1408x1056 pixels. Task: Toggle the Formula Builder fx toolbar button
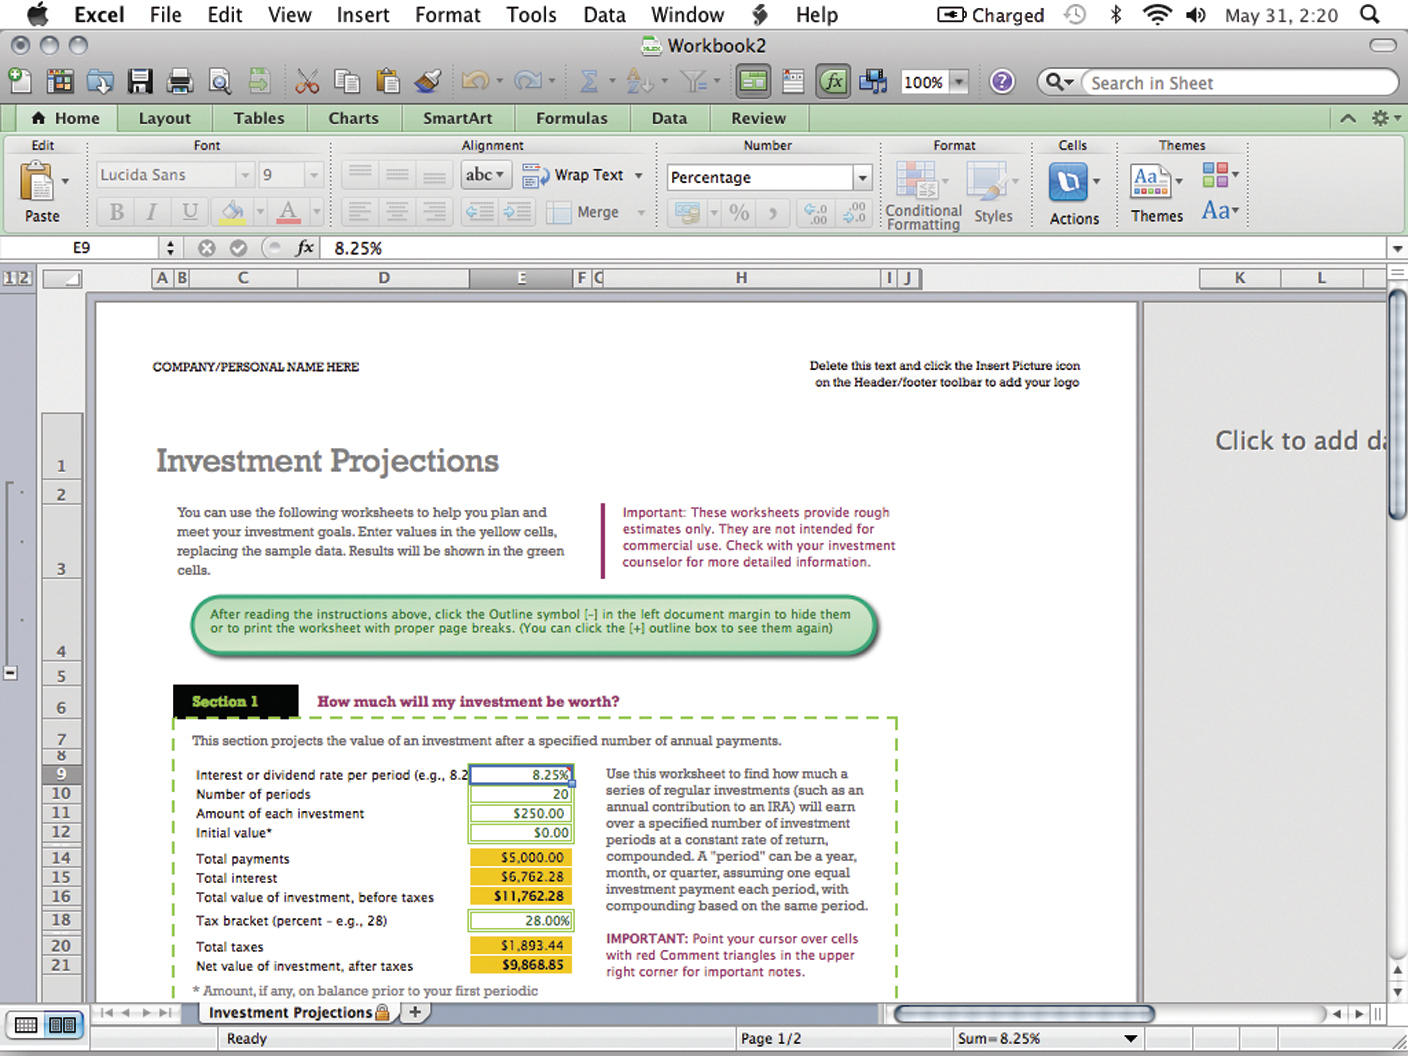click(x=833, y=81)
